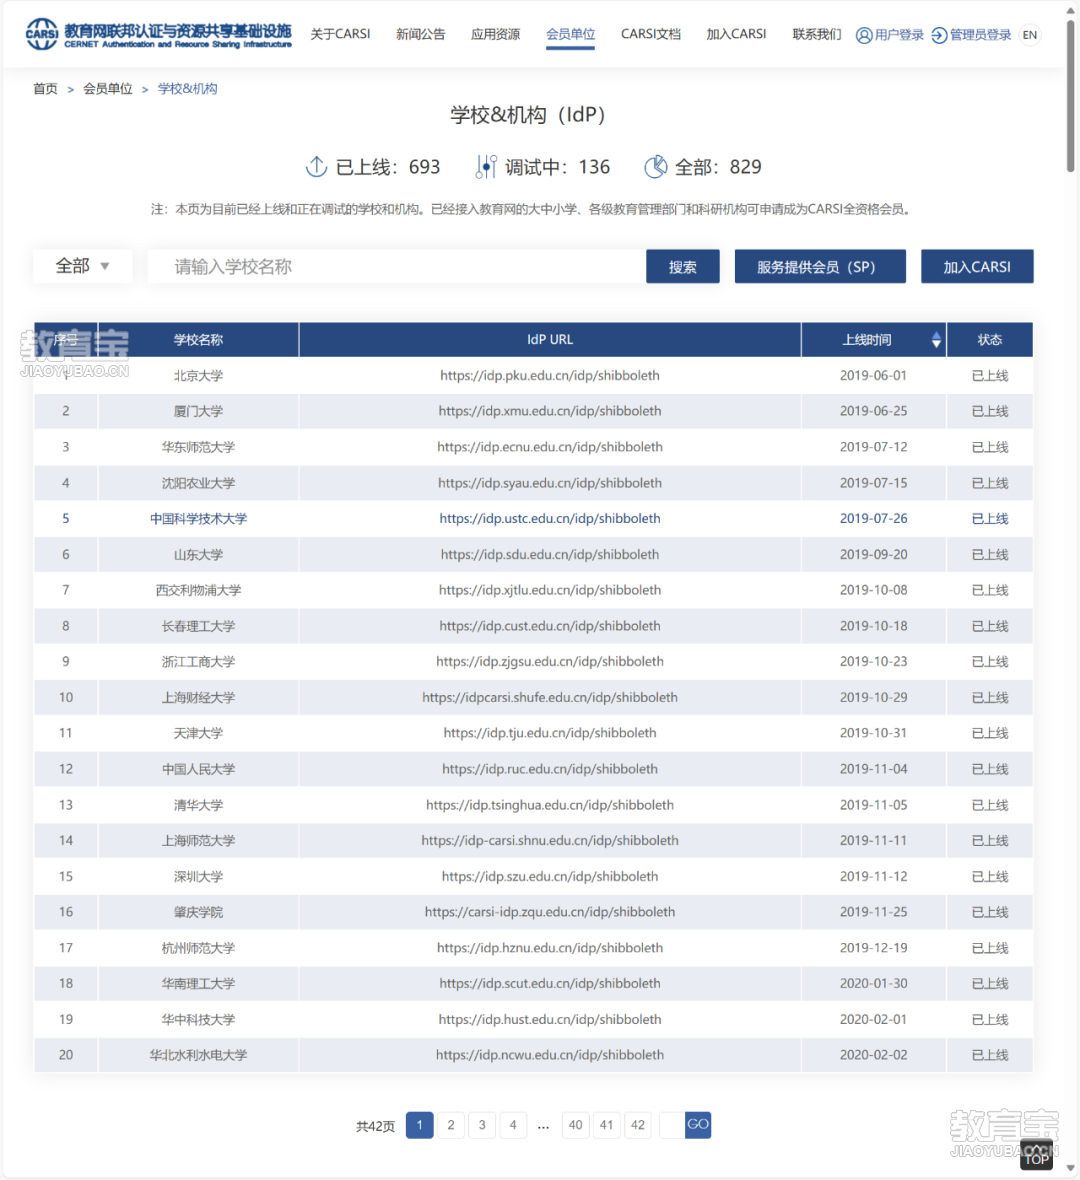This screenshot has height=1180, width=1080.
Task: Go to page 1
Action: 419,1125
